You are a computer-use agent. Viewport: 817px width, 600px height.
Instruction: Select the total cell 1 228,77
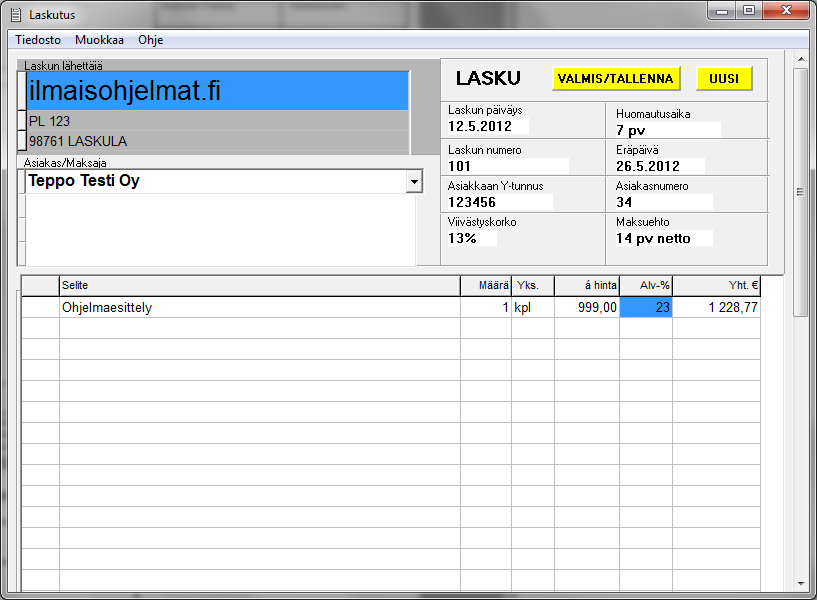[716, 307]
